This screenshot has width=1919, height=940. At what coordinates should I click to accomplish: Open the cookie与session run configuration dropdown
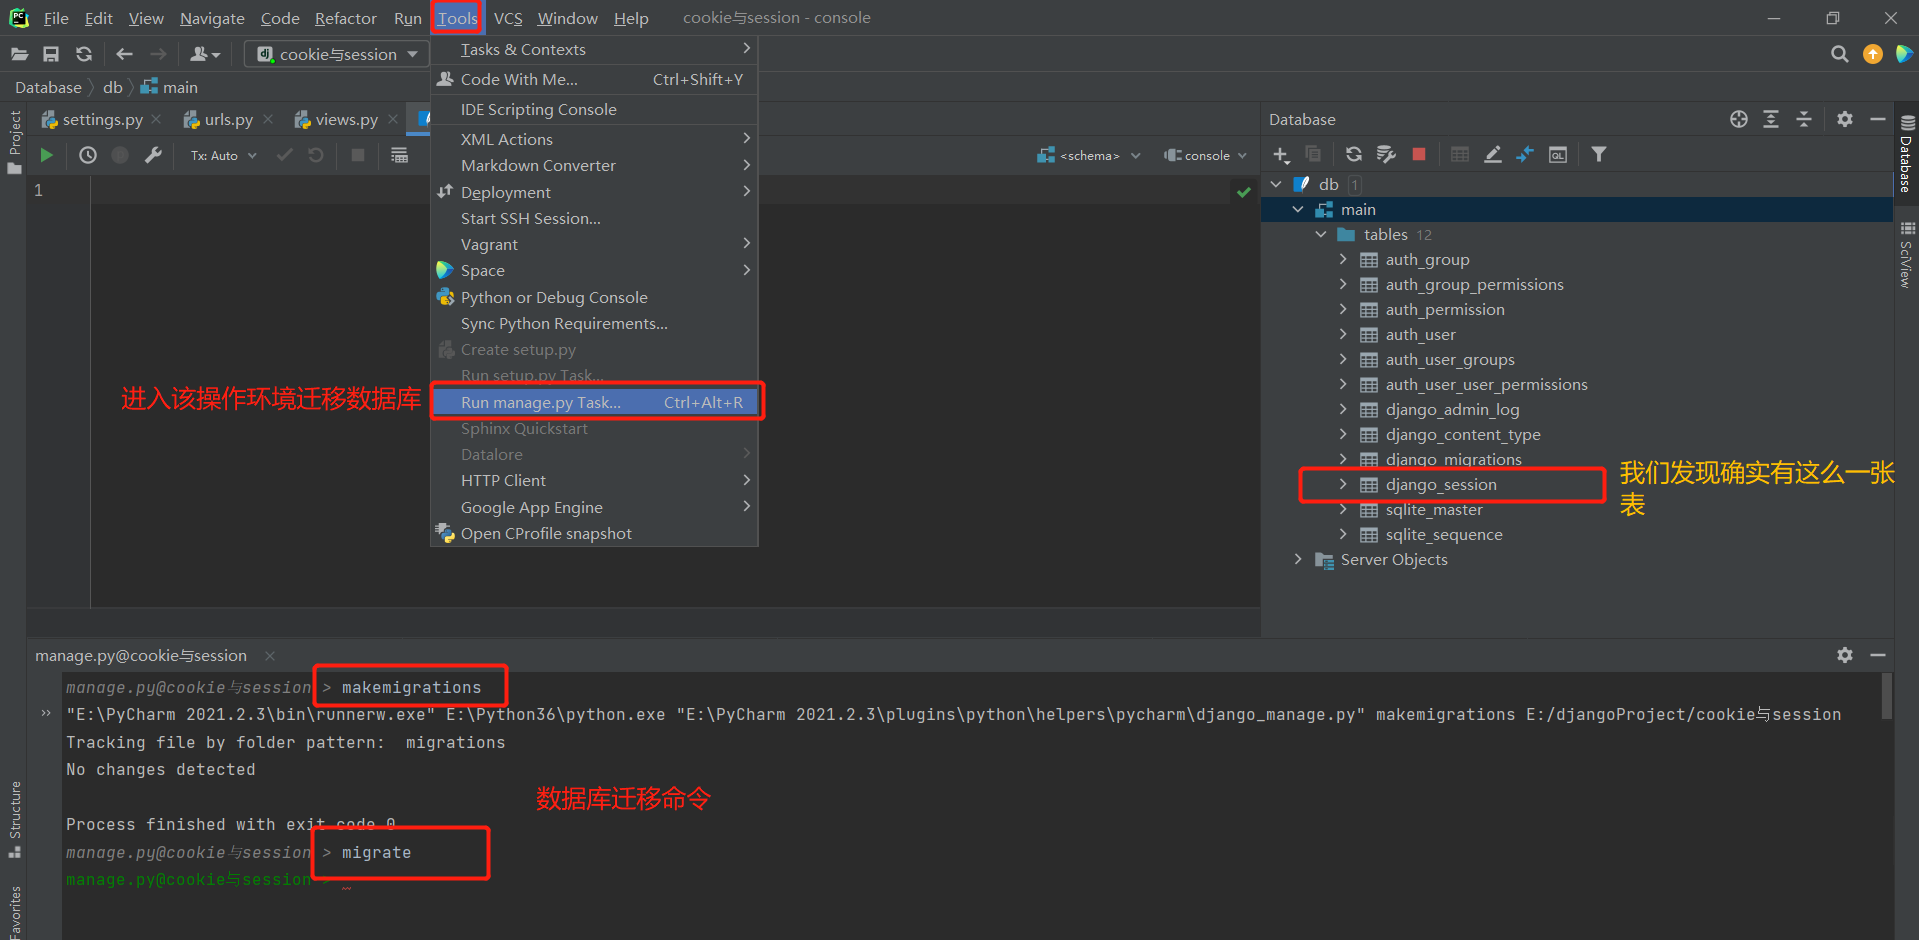point(337,54)
